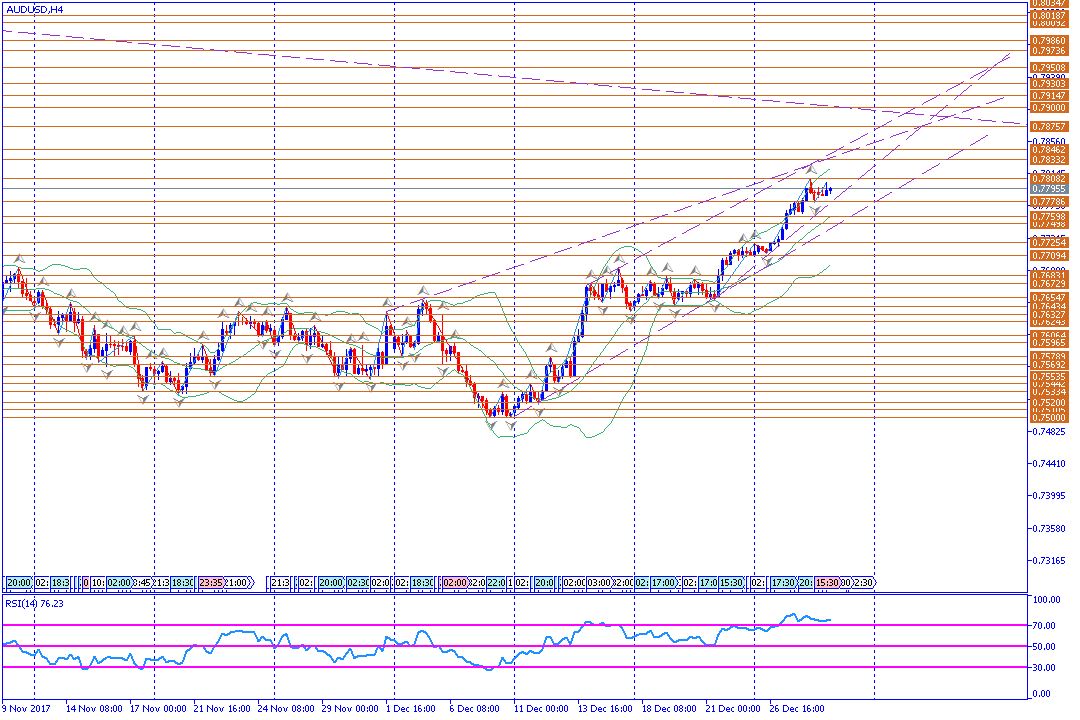The image size is (1080, 720).
Task: Select the 3:45 event marker
Action: (x=142, y=583)
